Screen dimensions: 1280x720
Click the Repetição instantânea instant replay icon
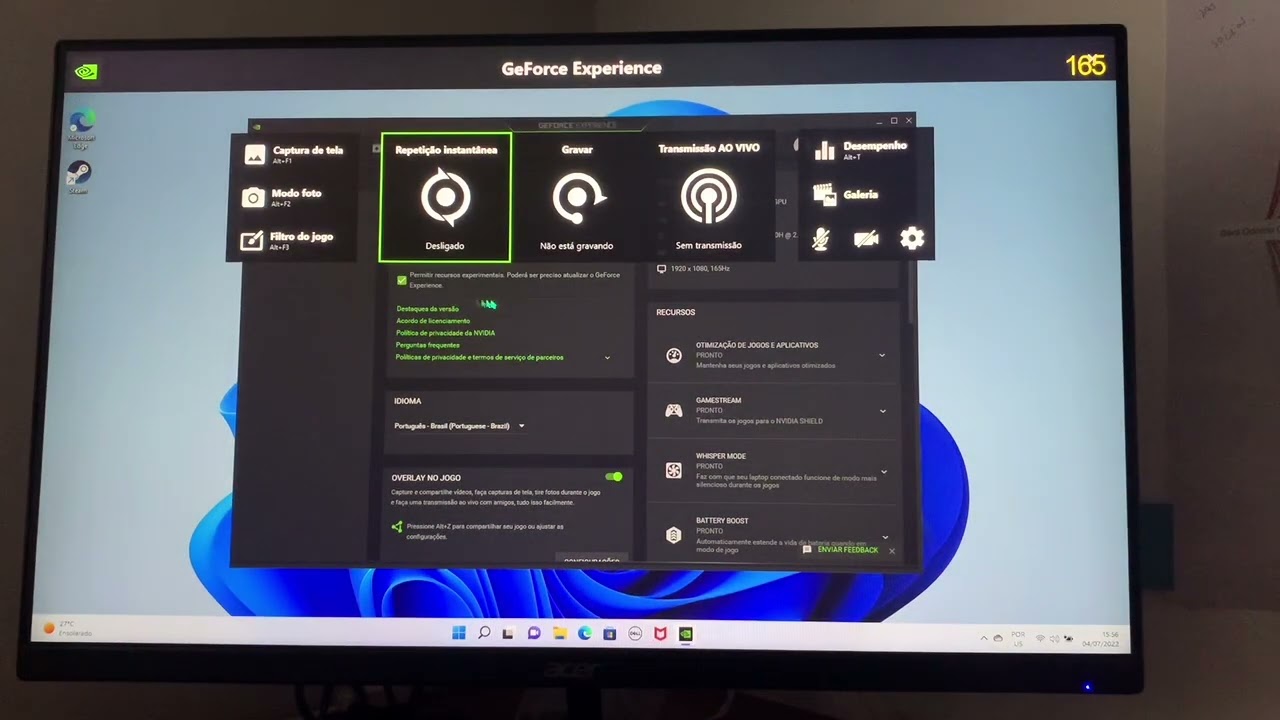(446, 197)
